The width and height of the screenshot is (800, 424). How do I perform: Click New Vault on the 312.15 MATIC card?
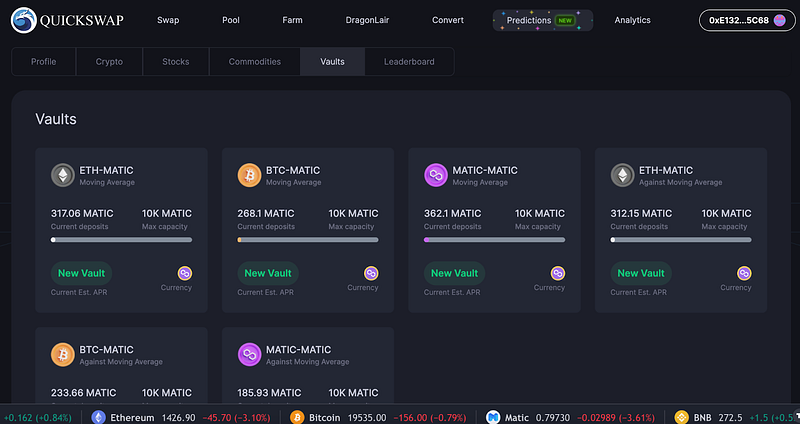point(641,273)
